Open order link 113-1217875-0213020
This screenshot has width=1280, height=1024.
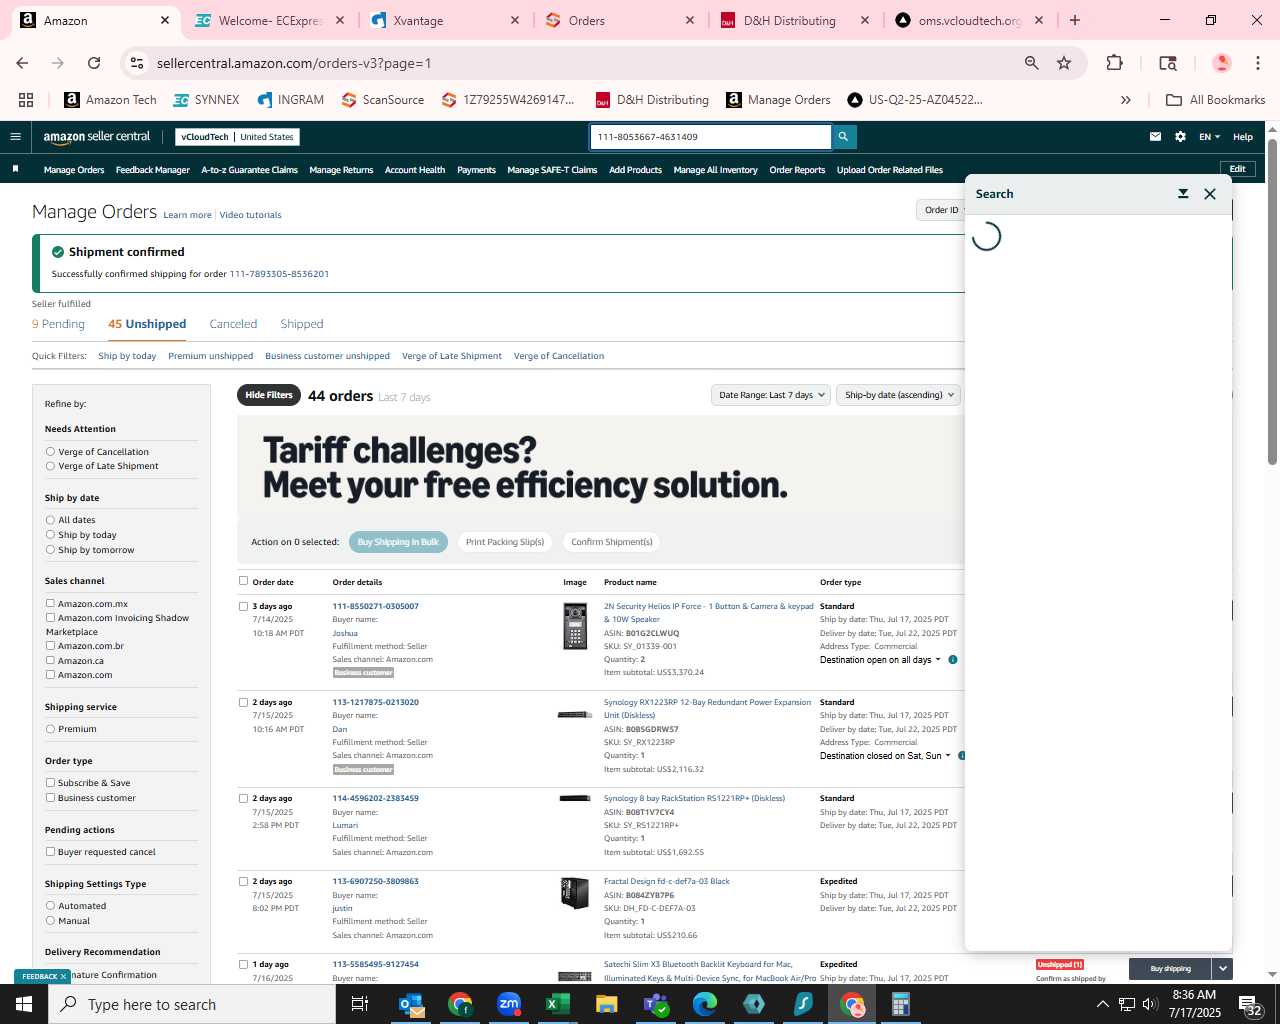click(375, 702)
